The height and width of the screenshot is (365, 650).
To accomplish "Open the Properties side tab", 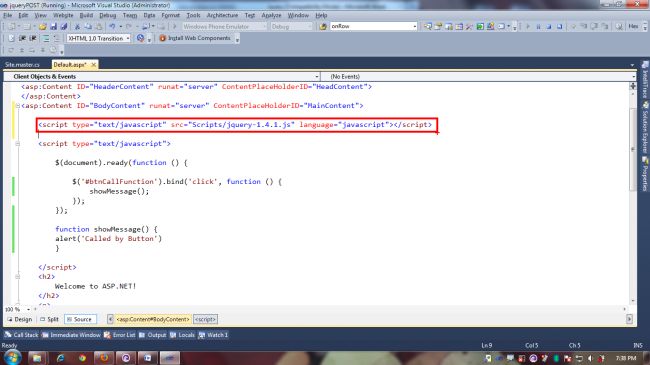I will pyautogui.click(x=645, y=173).
